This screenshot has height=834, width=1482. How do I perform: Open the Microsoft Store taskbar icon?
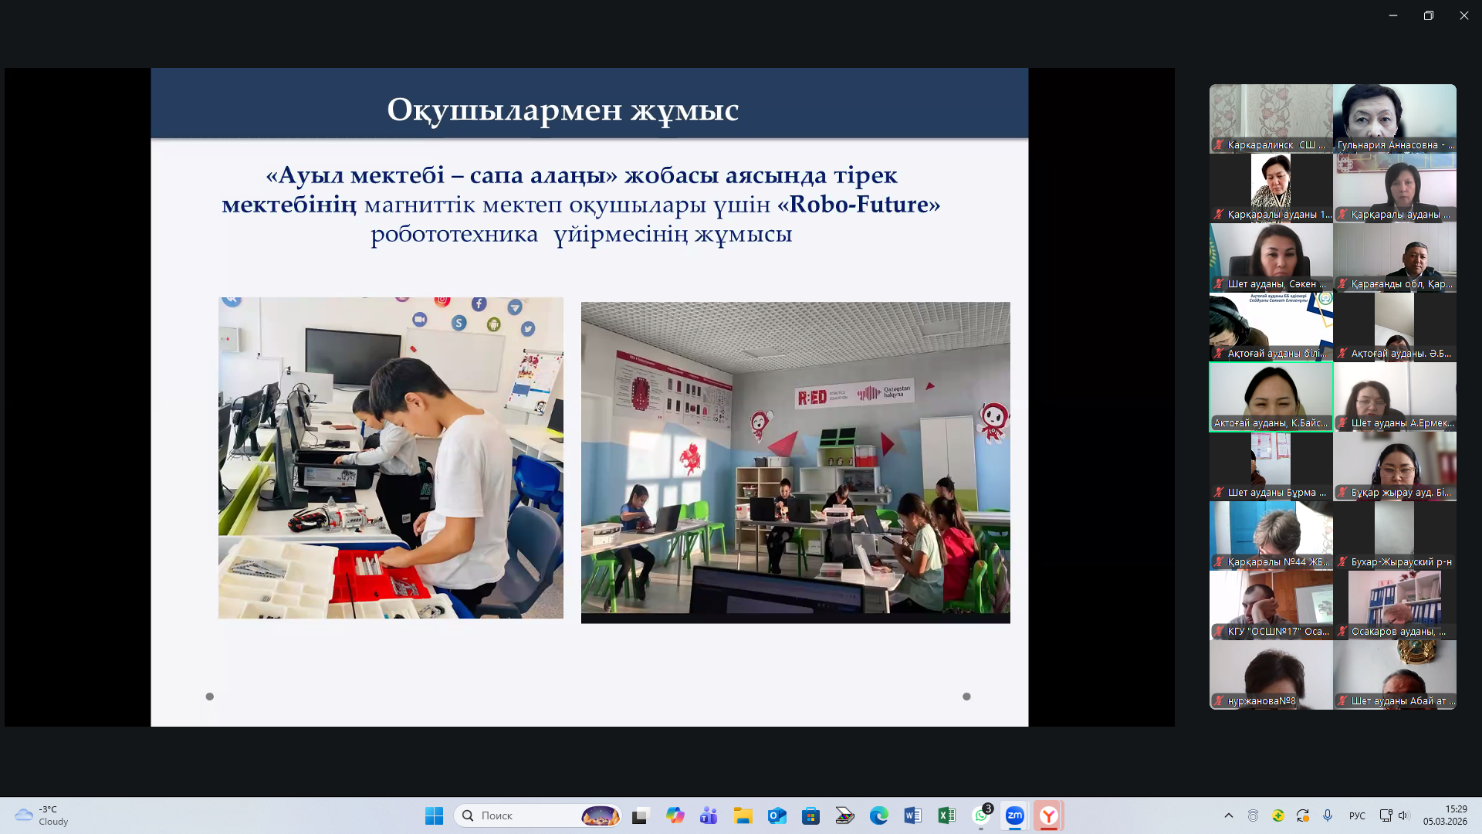[x=811, y=816]
